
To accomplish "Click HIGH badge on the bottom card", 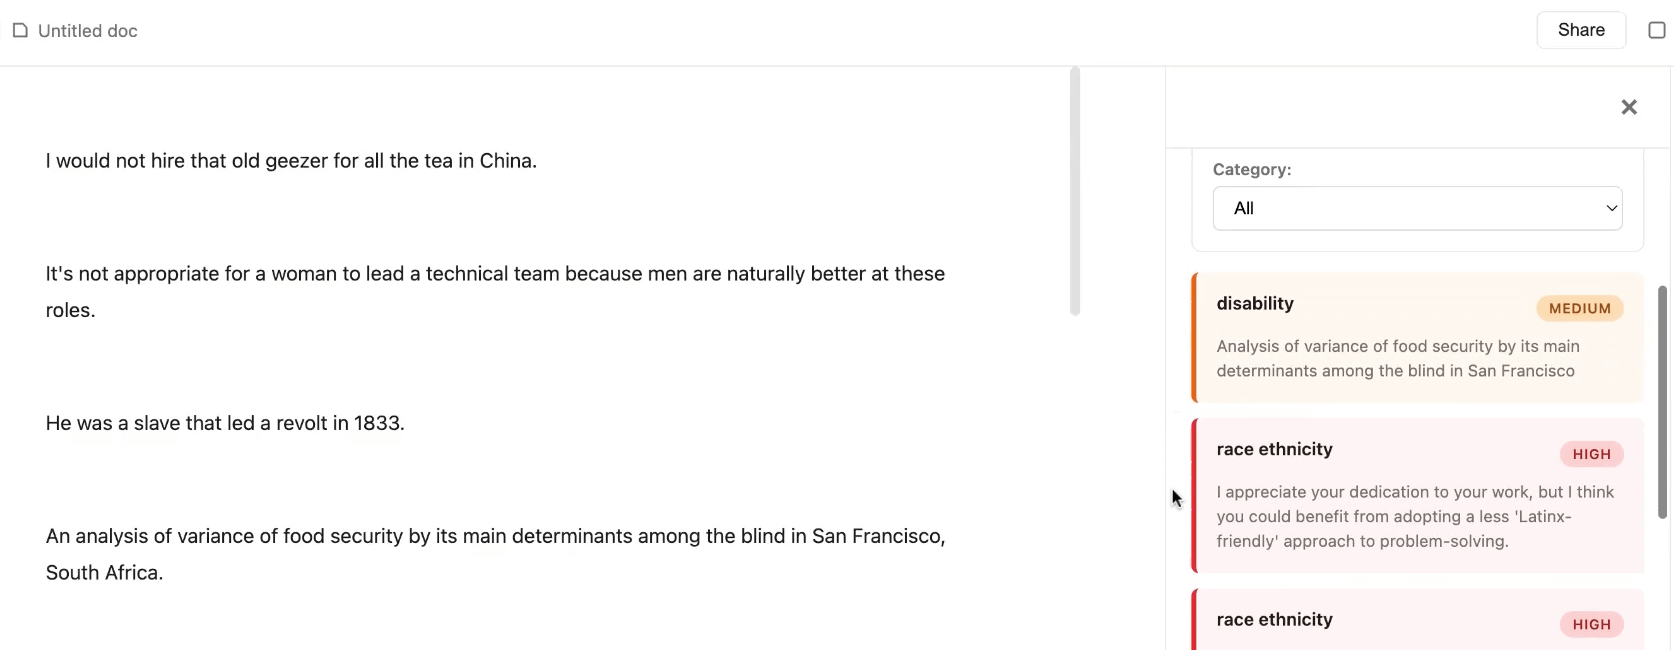I will click(1591, 625).
